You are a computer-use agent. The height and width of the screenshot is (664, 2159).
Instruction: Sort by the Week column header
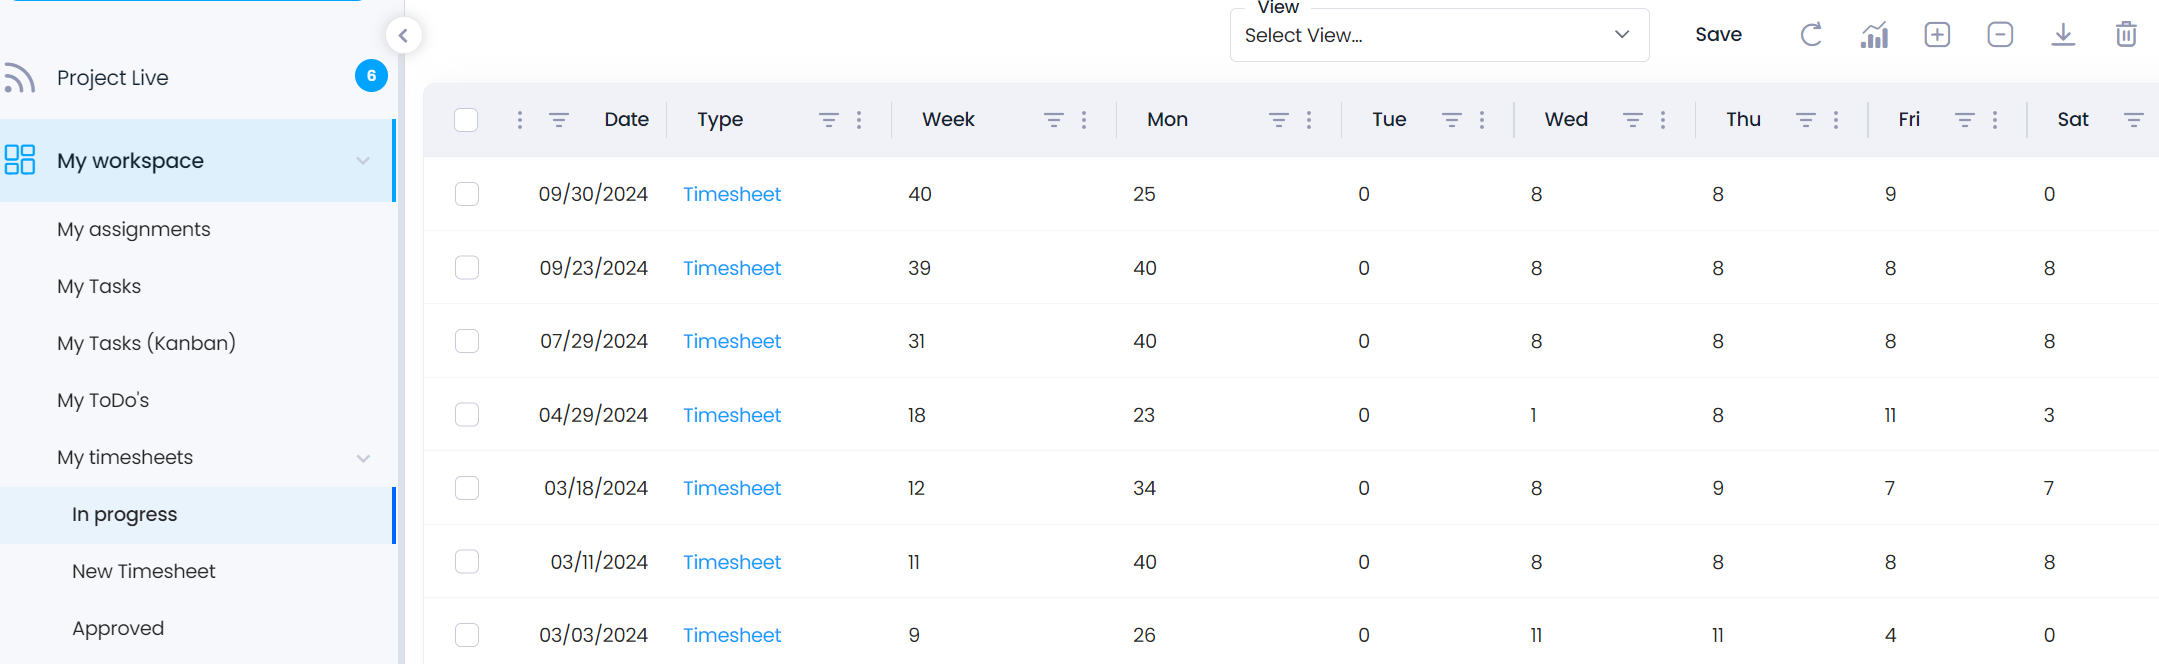[948, 120]
